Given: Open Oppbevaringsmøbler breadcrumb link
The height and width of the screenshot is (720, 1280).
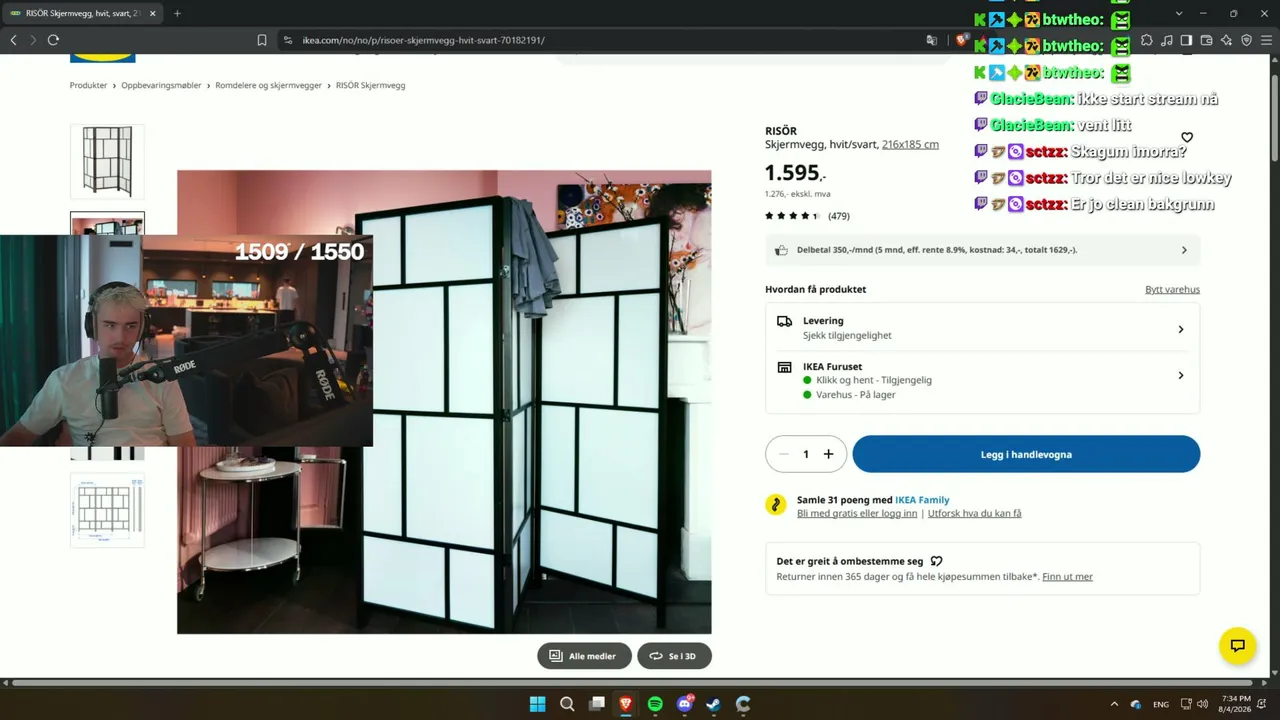Looking at the screenshot, I should click(x=161, y=86).
